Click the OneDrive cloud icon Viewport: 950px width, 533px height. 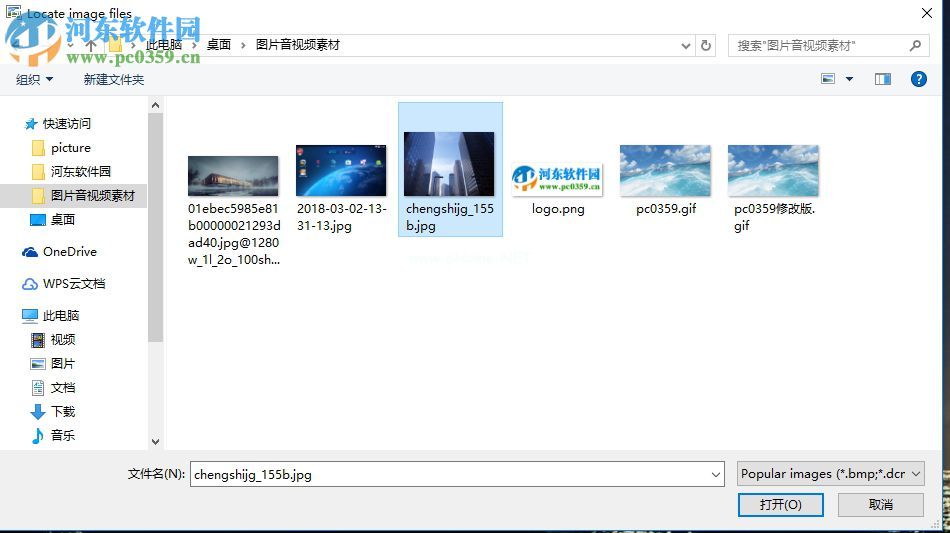tap(30, 252)
